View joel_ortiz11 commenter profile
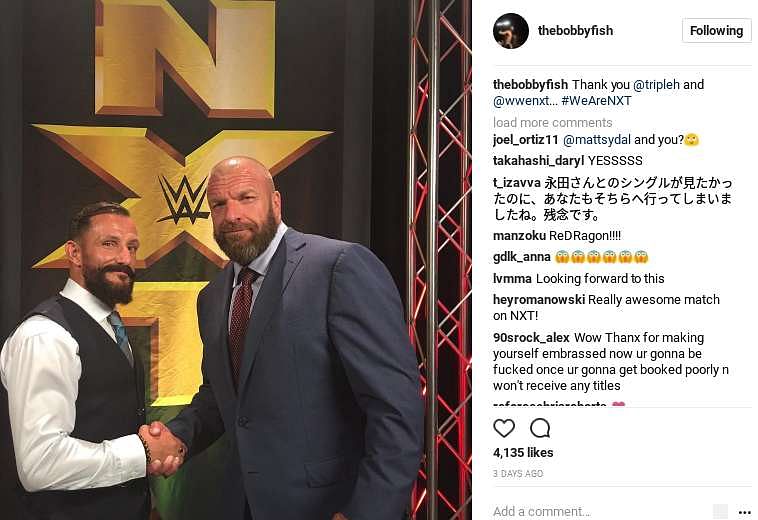758x520 pixels. tap(526, 140)
